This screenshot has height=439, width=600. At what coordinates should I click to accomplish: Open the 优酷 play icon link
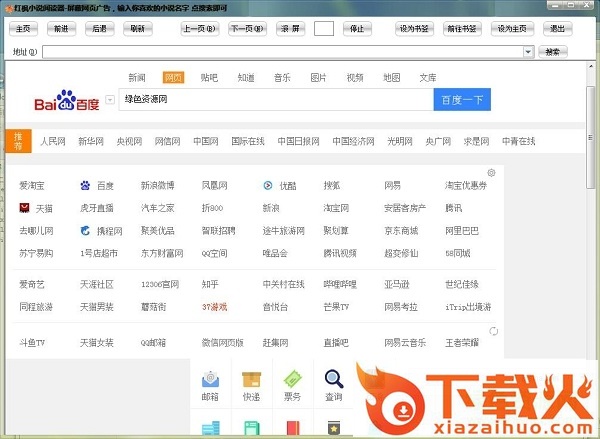coord(268,186)
